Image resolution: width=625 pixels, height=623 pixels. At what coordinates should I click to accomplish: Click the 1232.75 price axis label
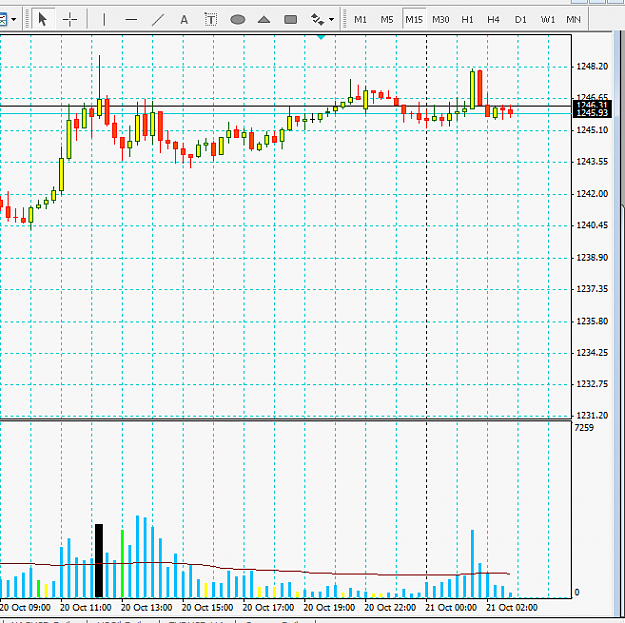[x=592, y=384]
